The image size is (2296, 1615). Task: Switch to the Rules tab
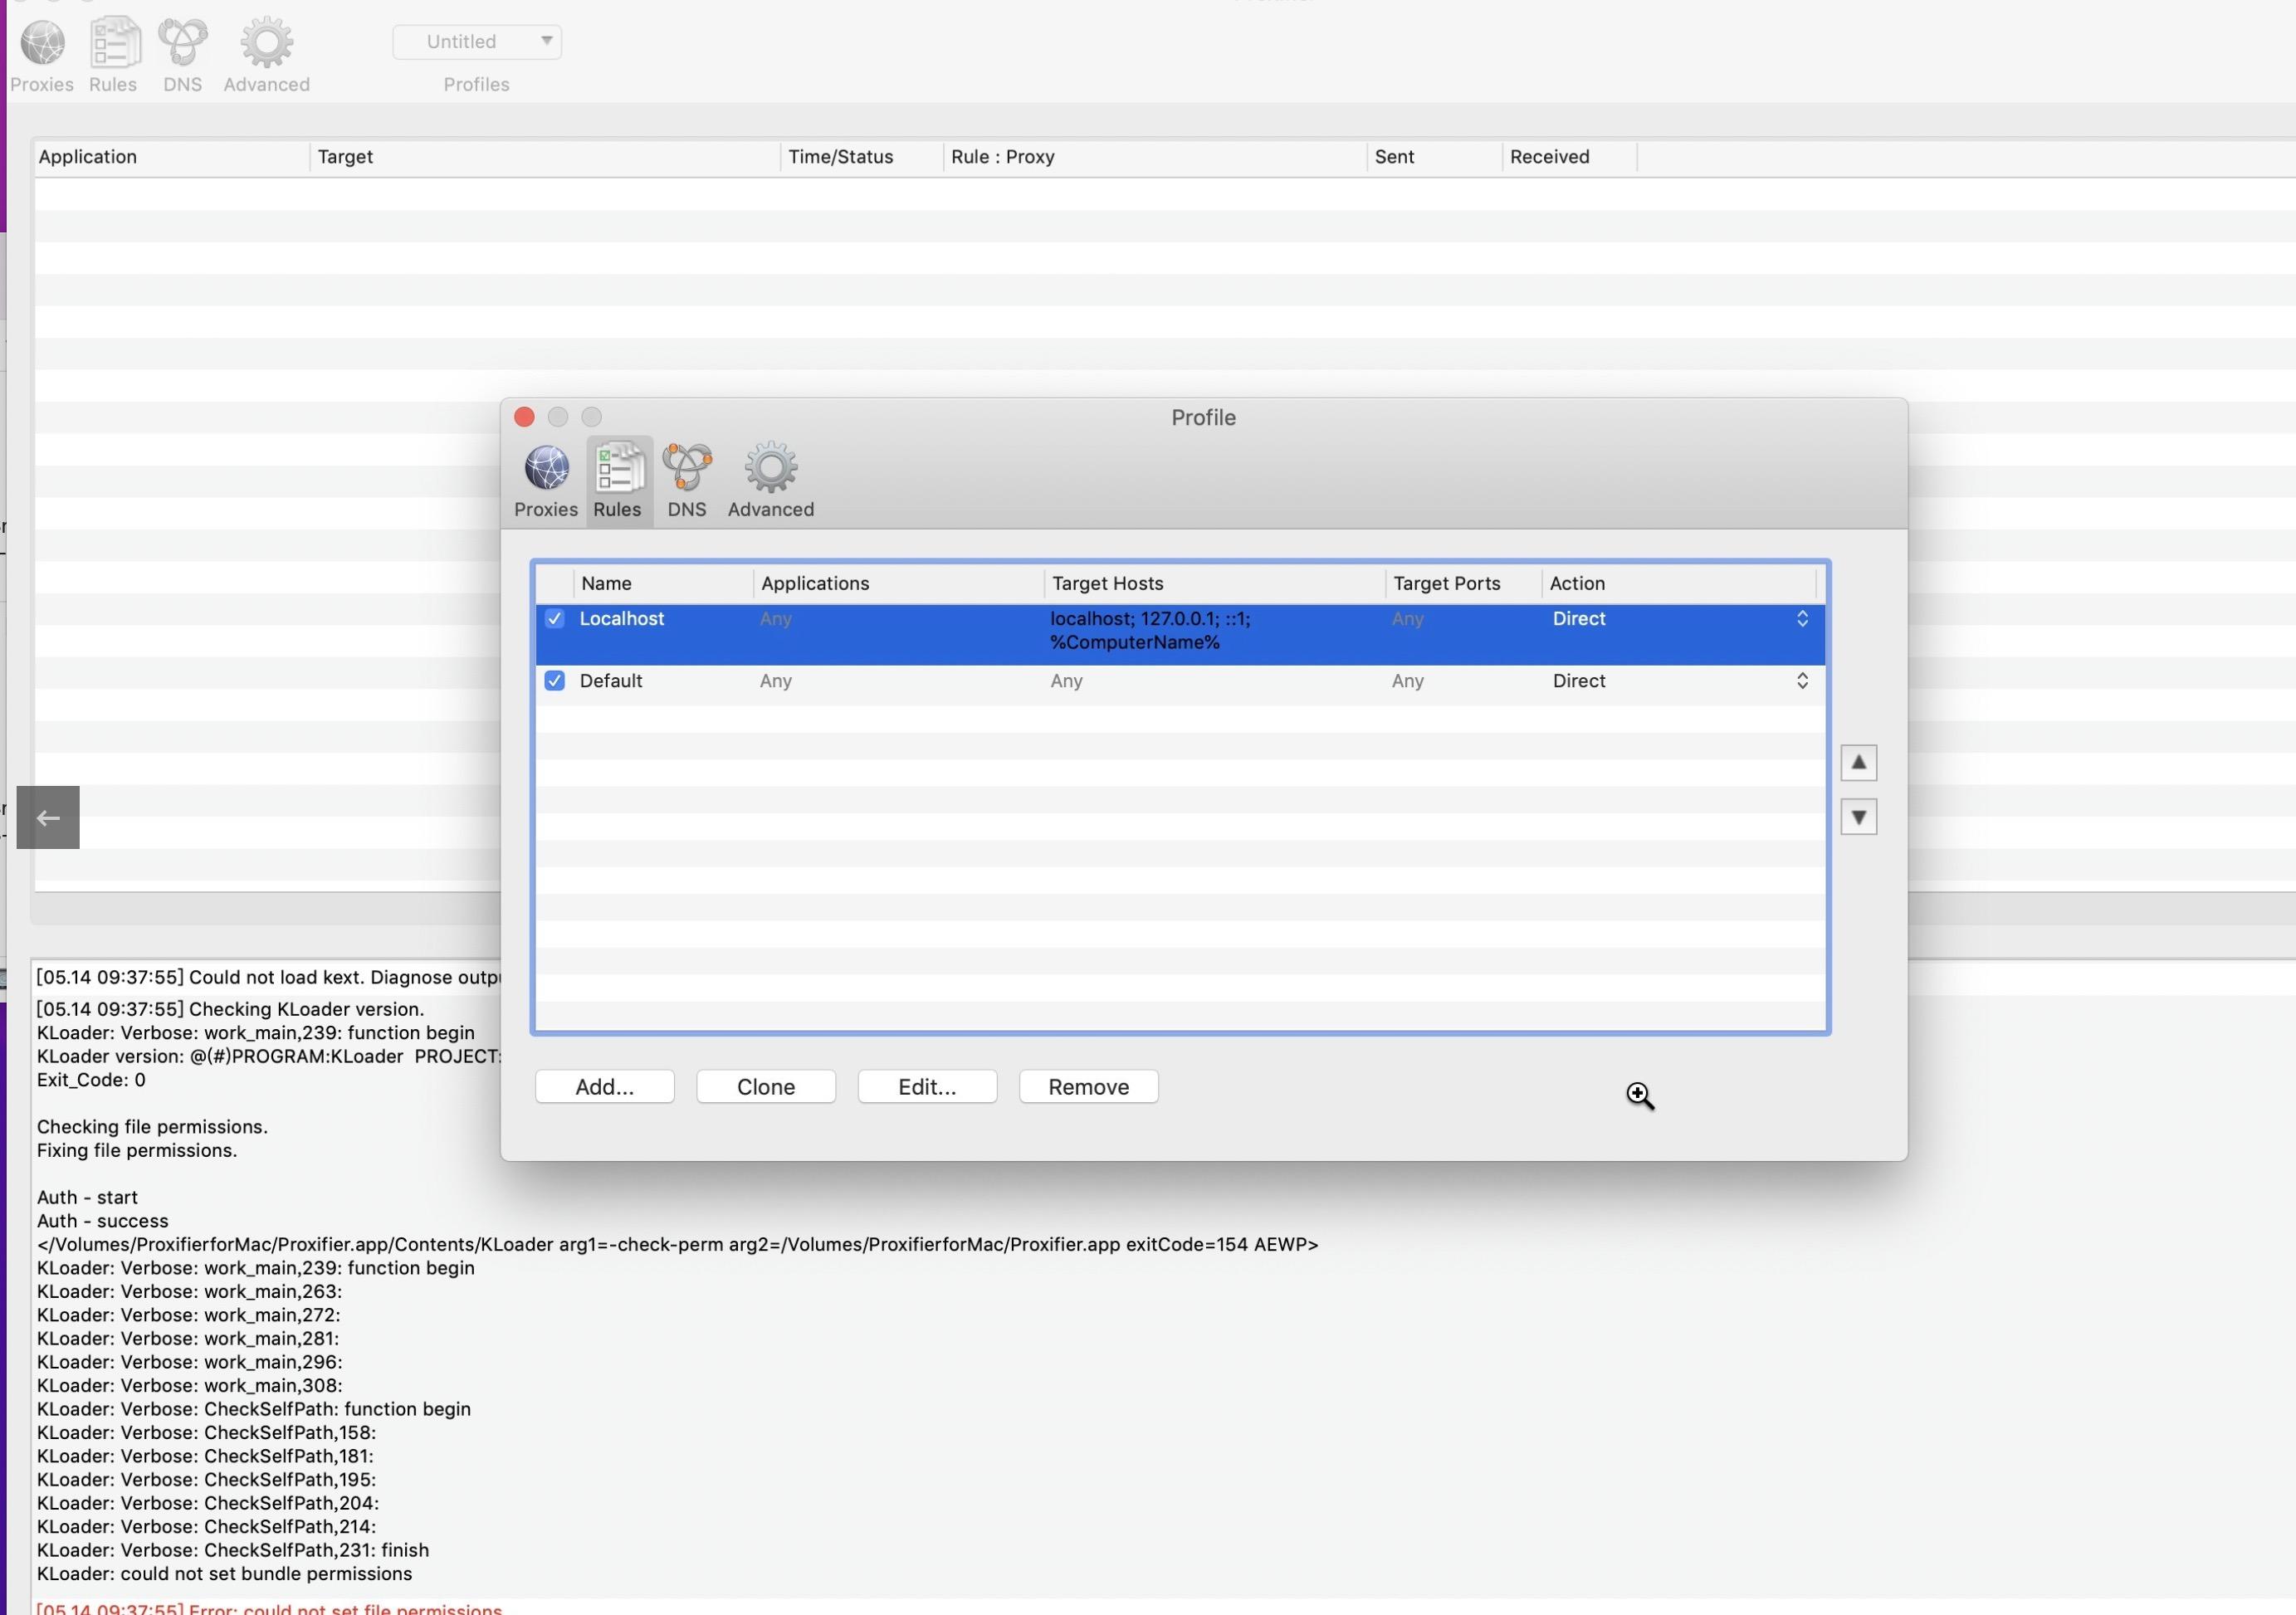tap(617, 481)
